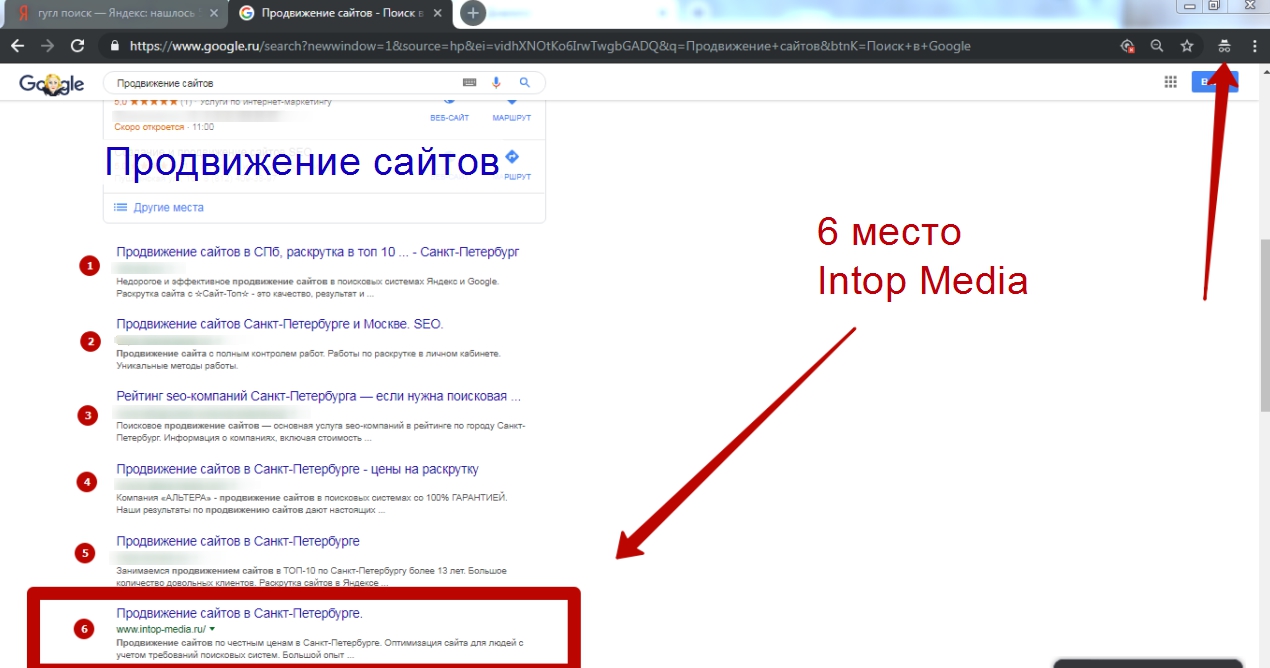Minimize the browser window
1270x668 pixels.
(x=1189, y=6)
